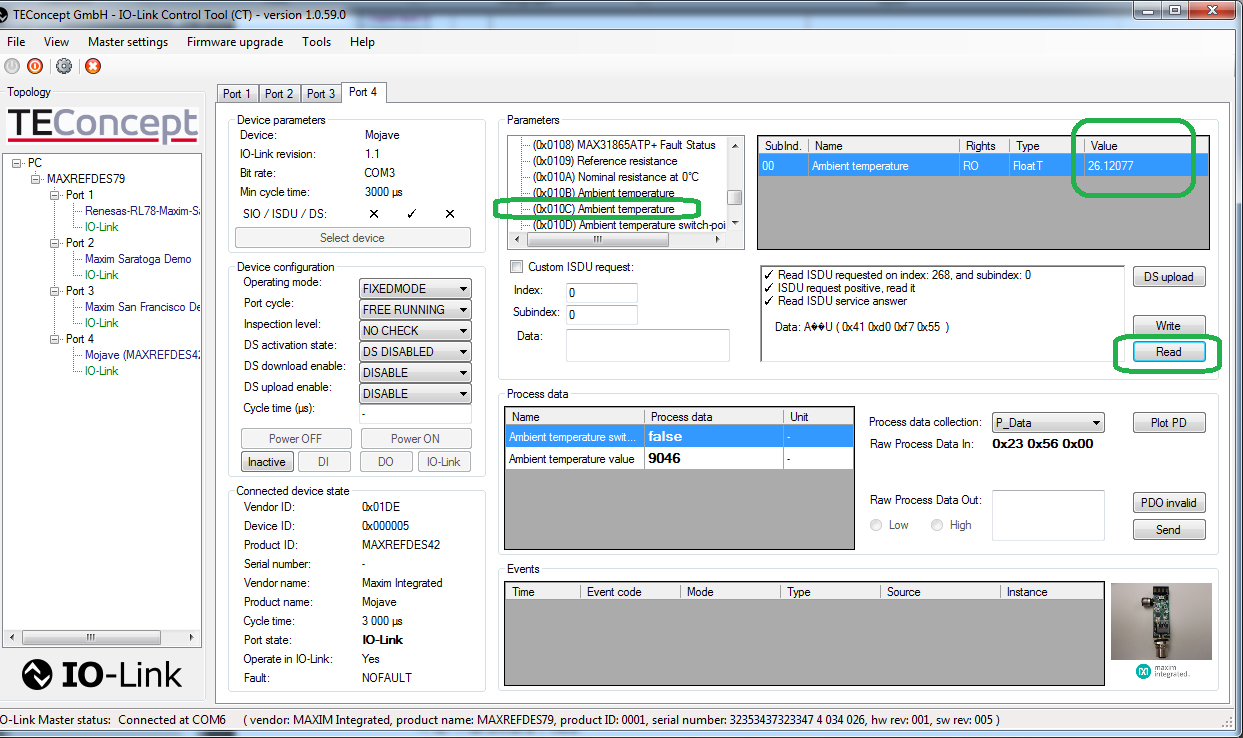
Task: Click the Send button
Action: pos(1168,530)
